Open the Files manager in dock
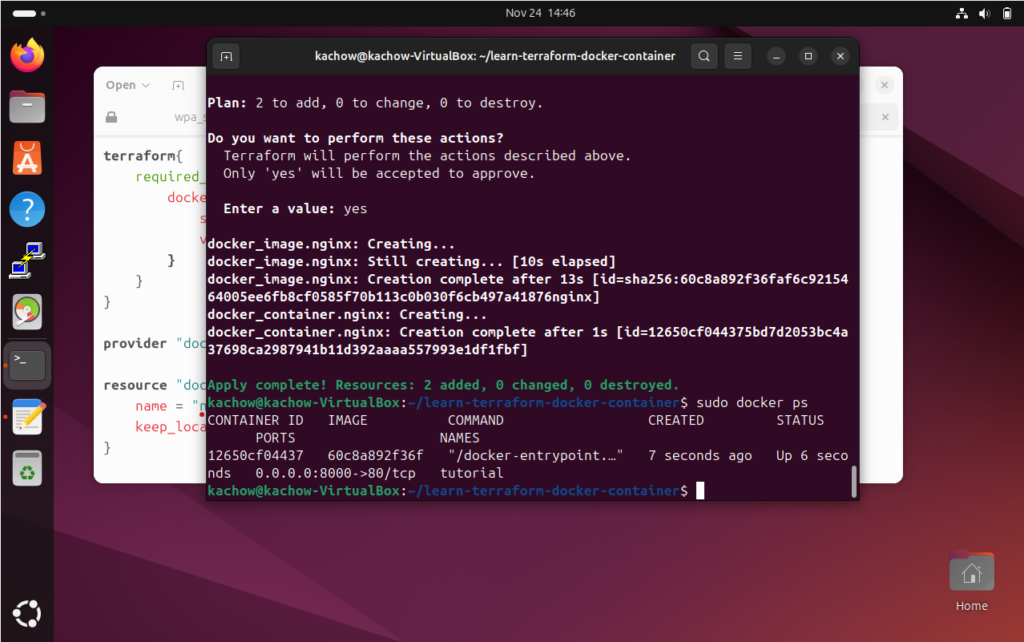The width and height of the screenshot is (1024, 642). 27,106
